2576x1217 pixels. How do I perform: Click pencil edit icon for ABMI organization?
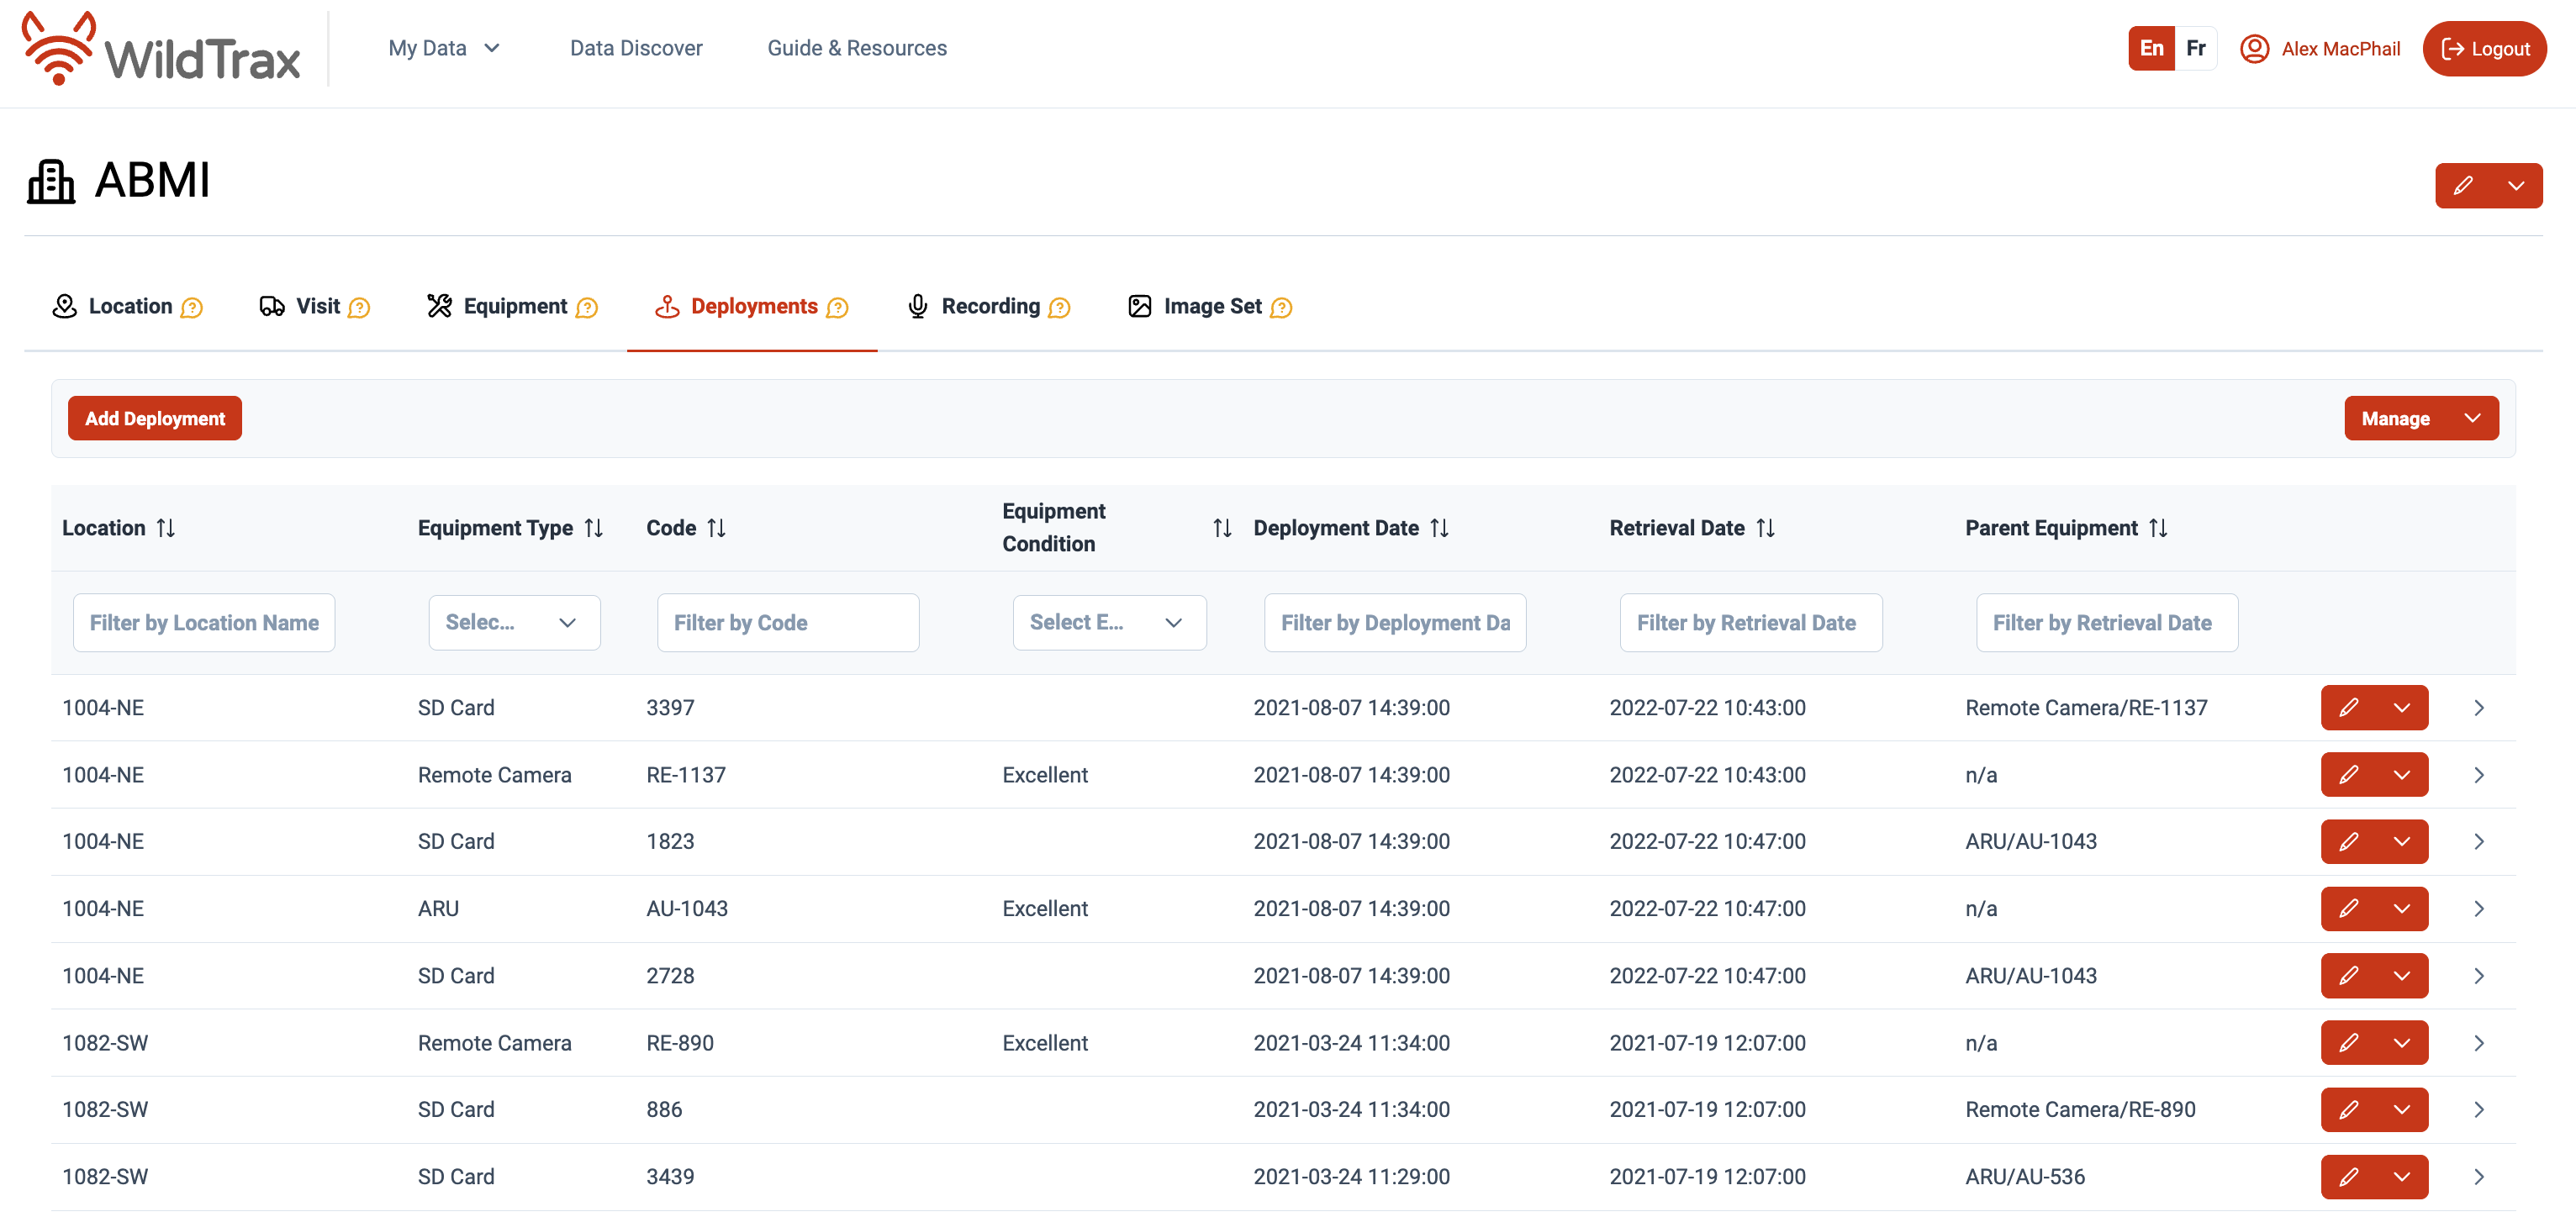click(x=2462, y=186)
